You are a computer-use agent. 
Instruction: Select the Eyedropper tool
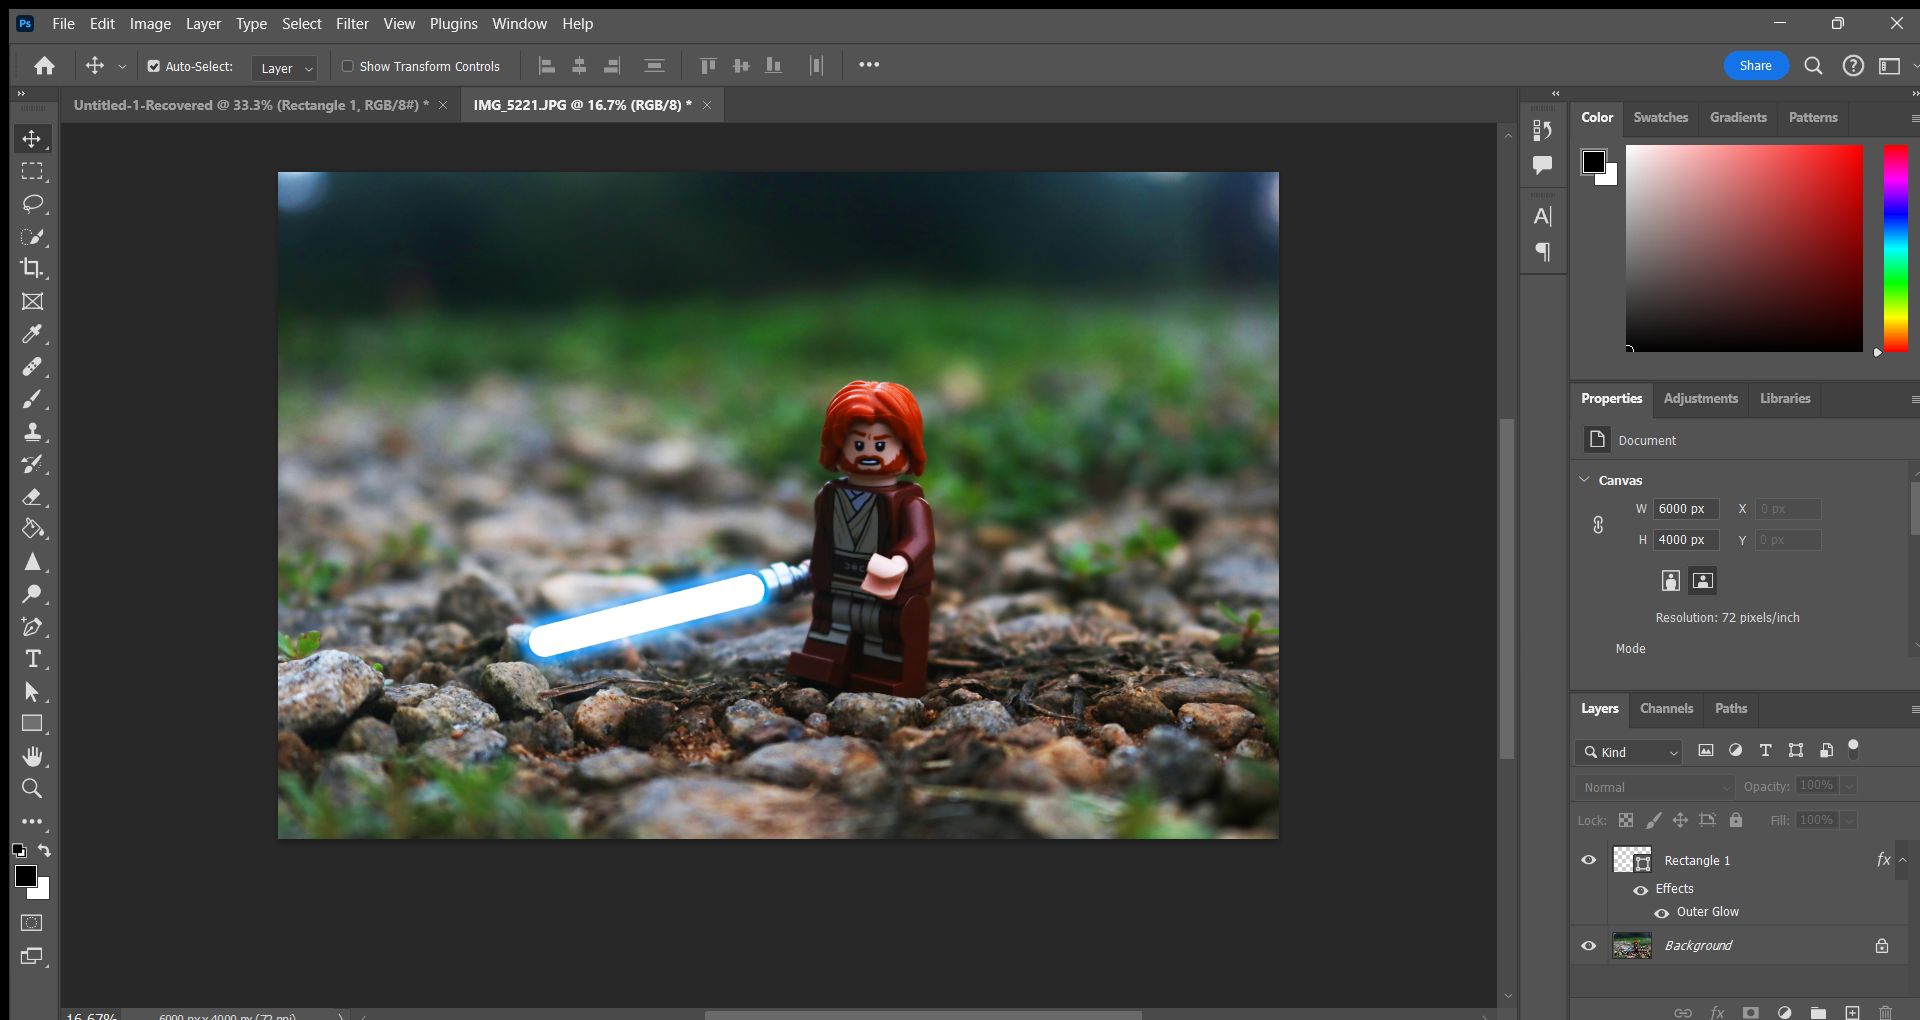click(x=32, y=334)
